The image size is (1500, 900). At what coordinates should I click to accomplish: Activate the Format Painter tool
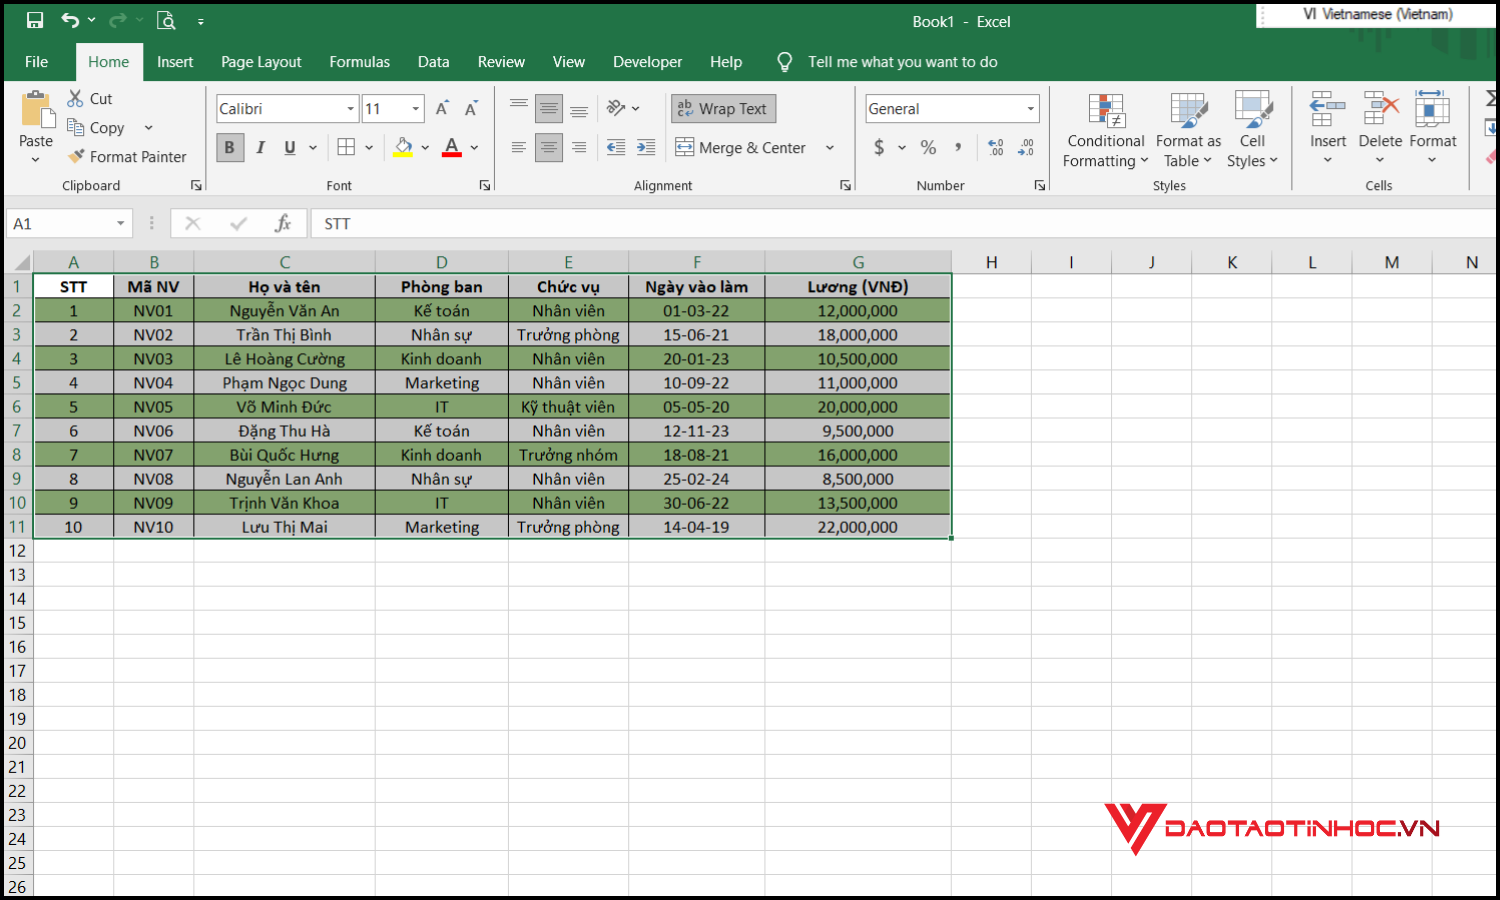click(127, 157)
